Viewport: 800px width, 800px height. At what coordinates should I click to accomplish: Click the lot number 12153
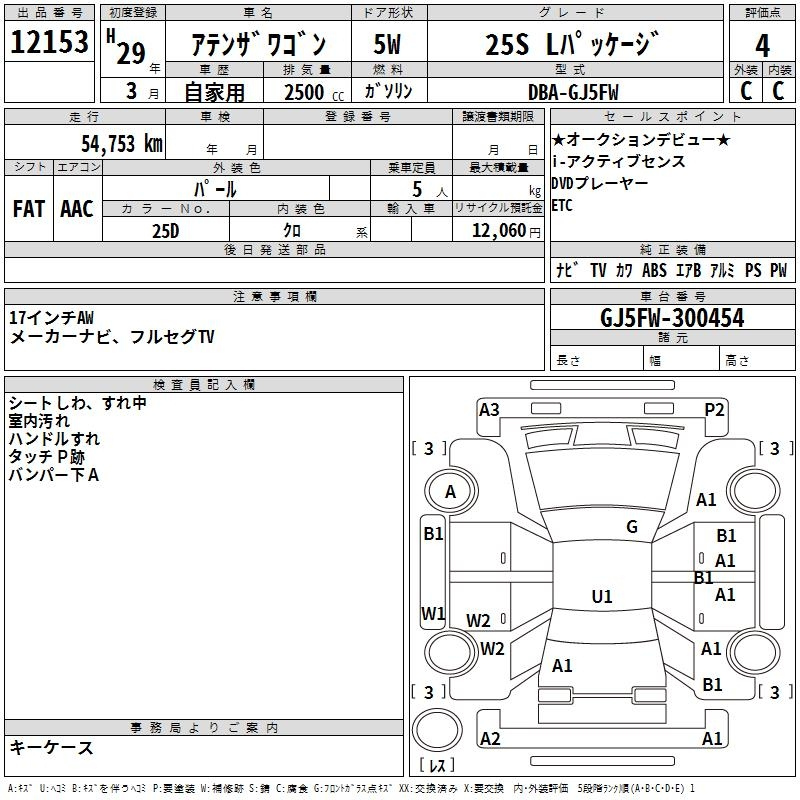click(50, 45)
